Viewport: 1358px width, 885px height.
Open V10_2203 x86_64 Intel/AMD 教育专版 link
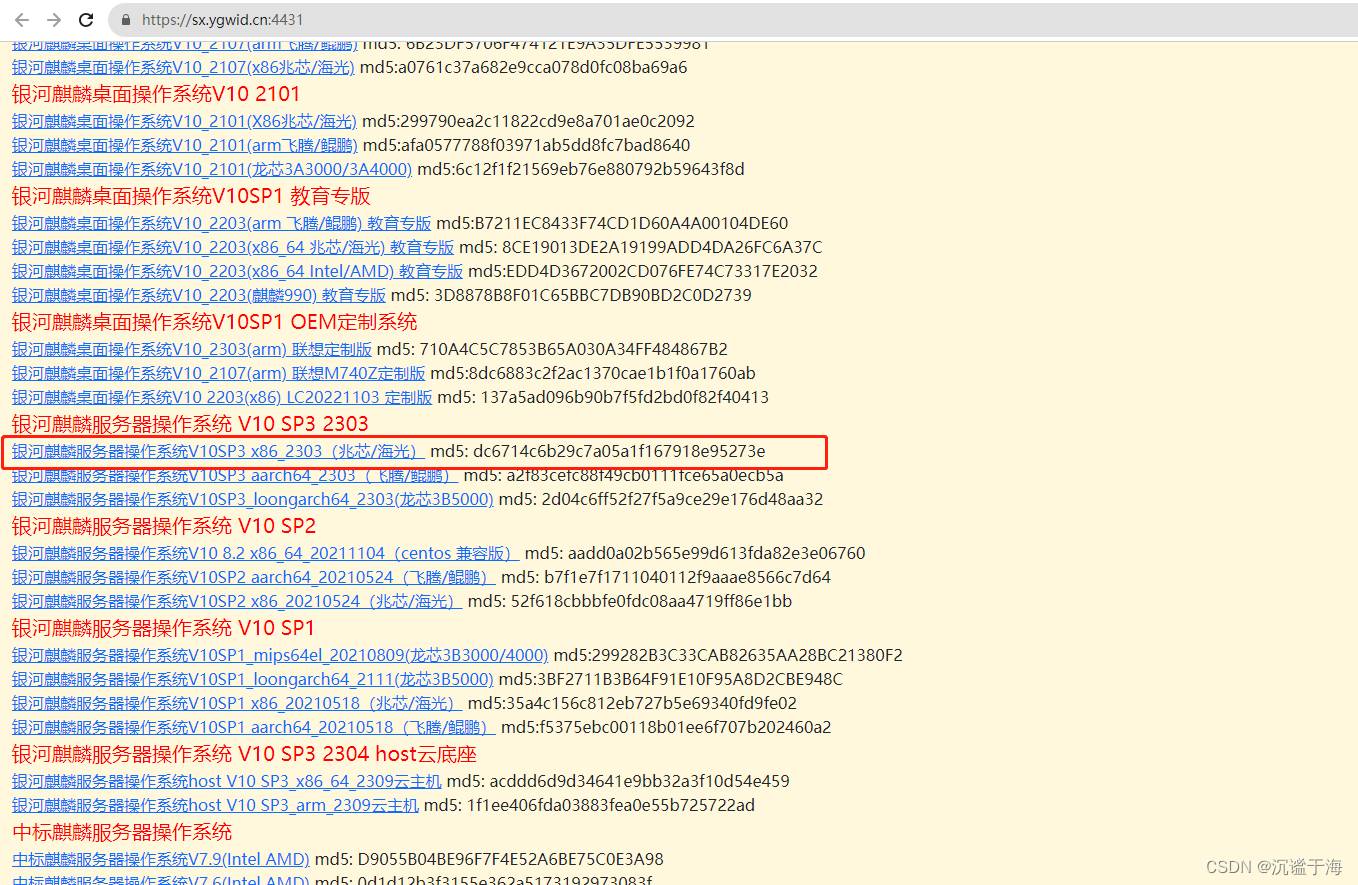[x=237, y=271]
